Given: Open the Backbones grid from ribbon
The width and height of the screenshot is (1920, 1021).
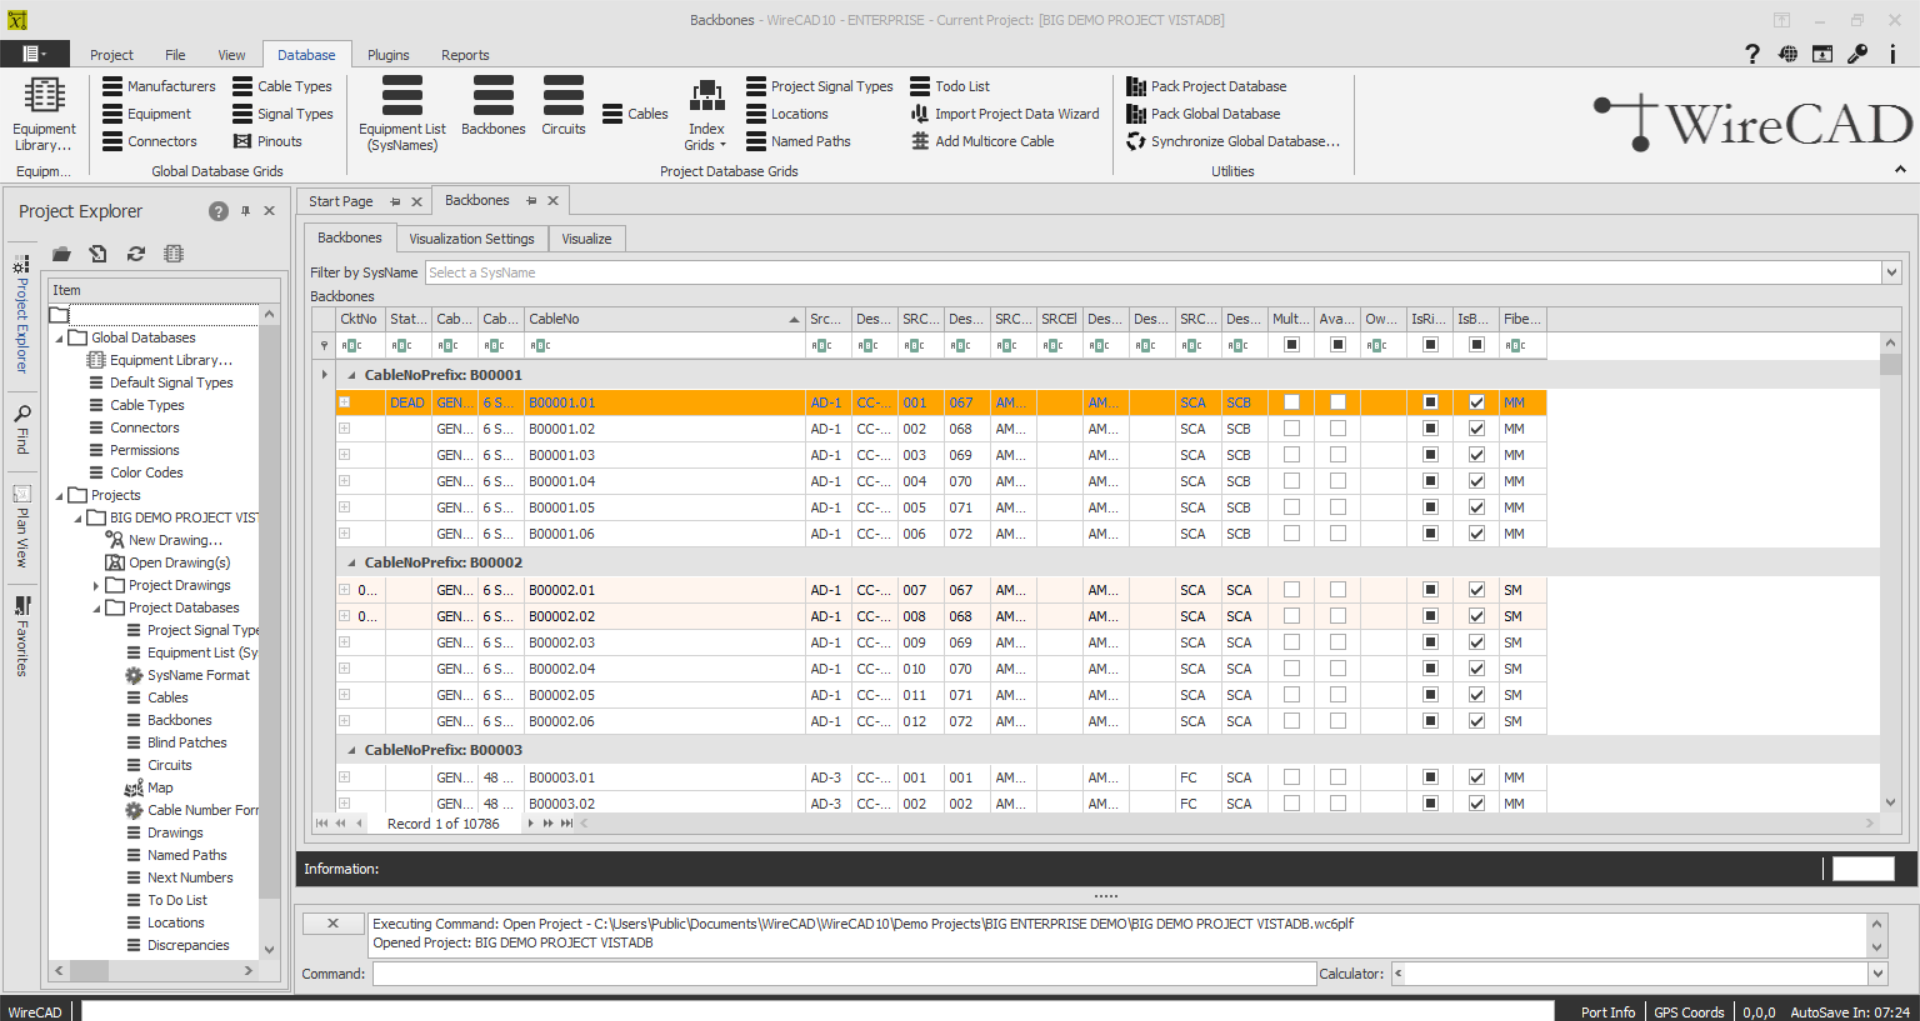Looking at the screenshot, I should click(493, 106).
